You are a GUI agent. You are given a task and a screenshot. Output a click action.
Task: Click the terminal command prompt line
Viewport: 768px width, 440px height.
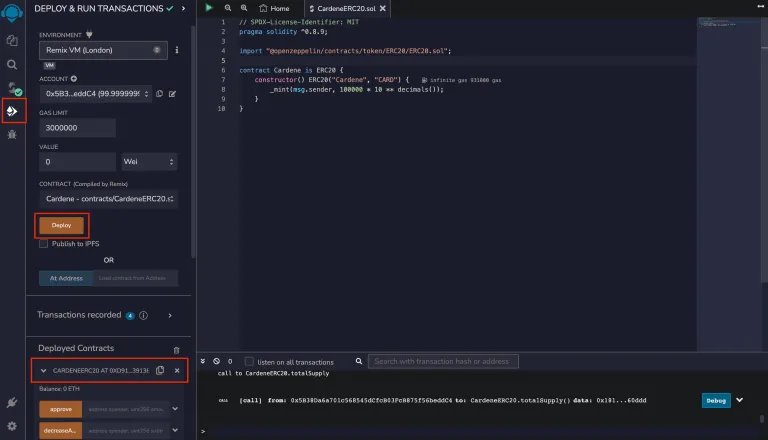(x=480, y=431)
